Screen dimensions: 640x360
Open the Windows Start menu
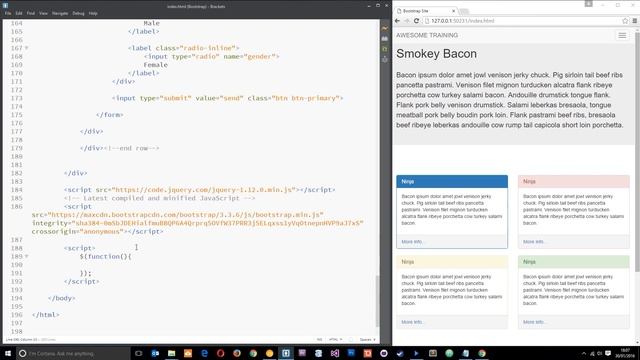(x=8, y=353)
